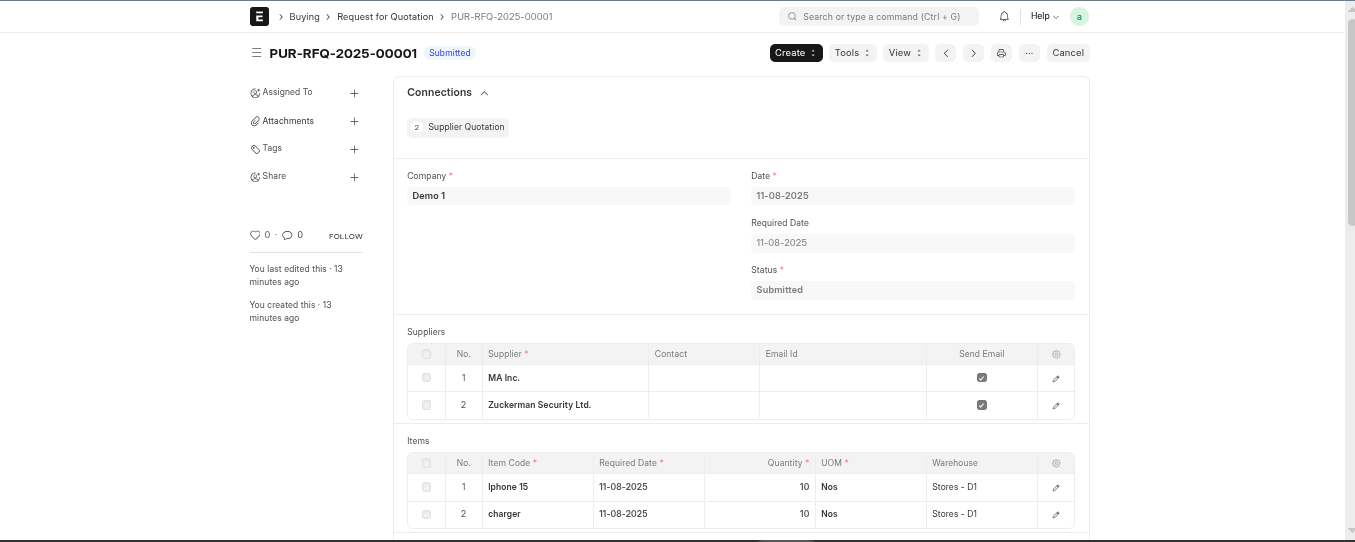Navigate to Request for Quotation breadcrumb
This screenshot has width=1355, height=542.
tap(385, 17)
